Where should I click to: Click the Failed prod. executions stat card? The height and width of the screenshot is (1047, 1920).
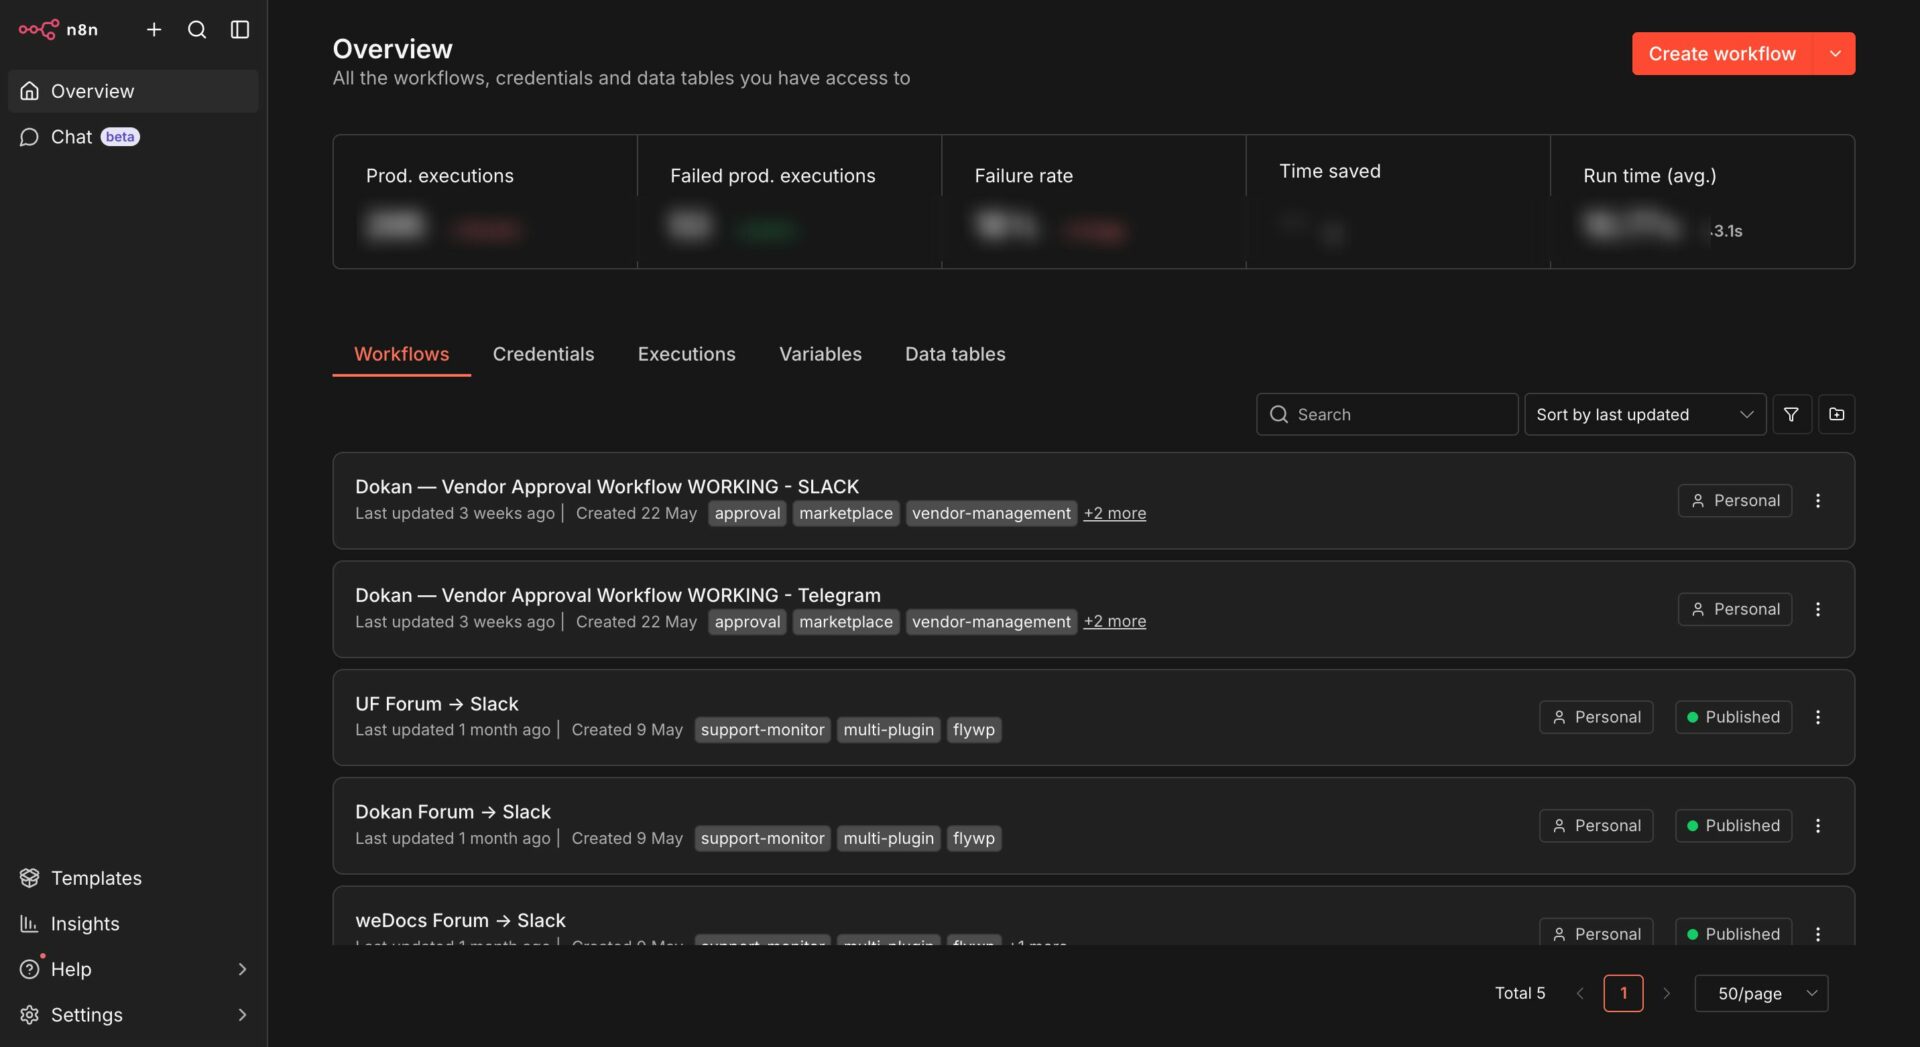click(789, 202)
